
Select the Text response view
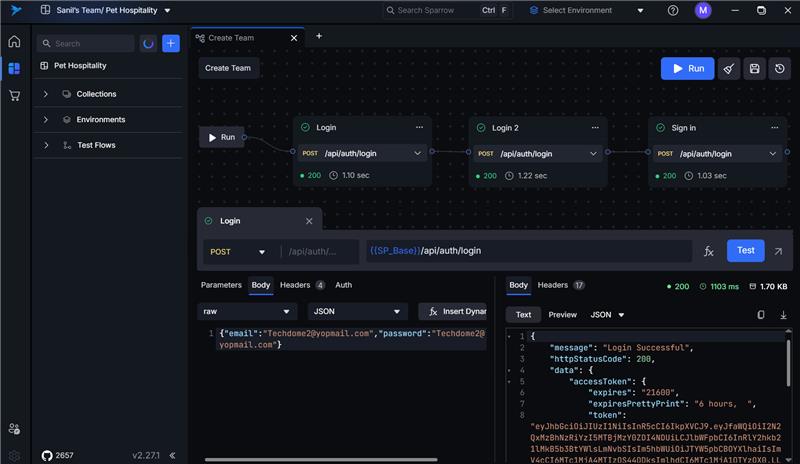pyautogui.click(x=523, y=315)
